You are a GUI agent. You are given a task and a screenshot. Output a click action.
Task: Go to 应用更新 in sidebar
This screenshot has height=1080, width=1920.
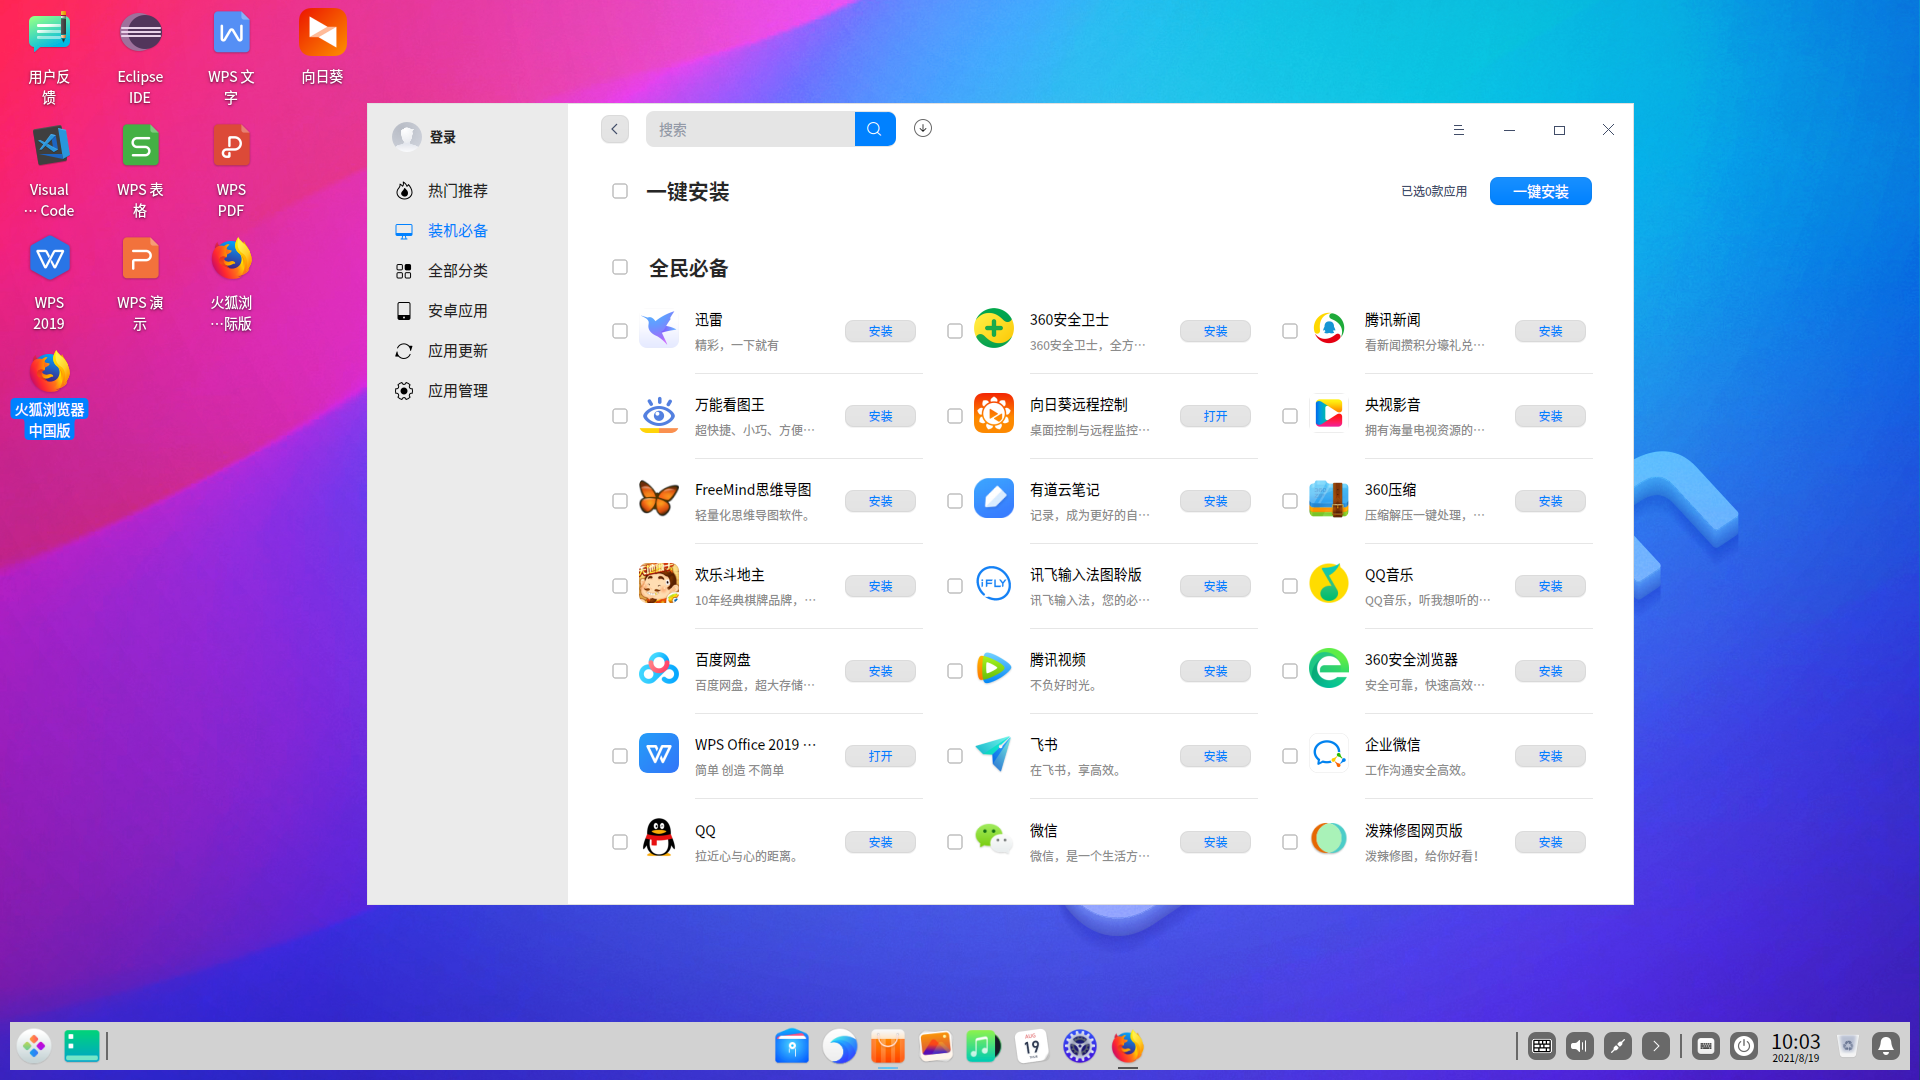pos(457,351)
